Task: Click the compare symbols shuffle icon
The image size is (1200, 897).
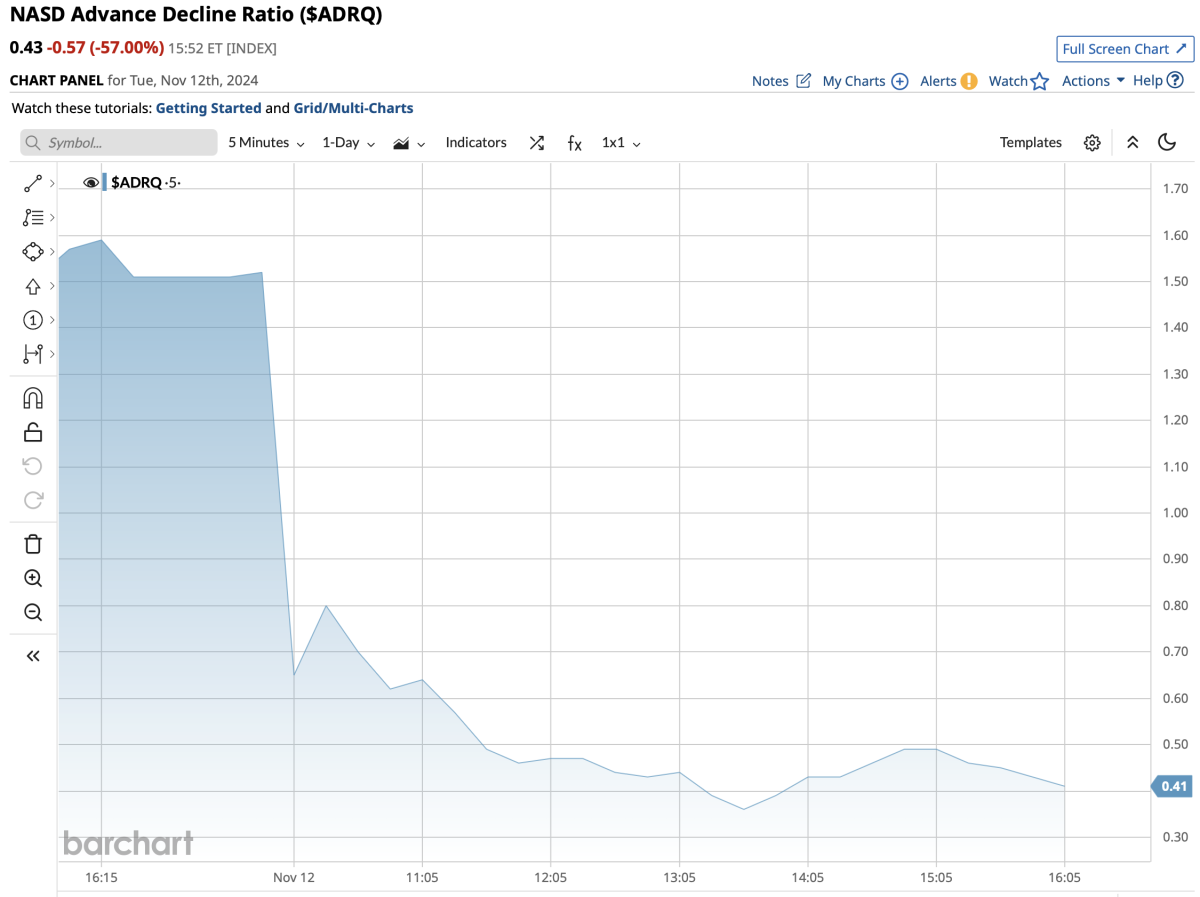Action: (x=537, y=143)
